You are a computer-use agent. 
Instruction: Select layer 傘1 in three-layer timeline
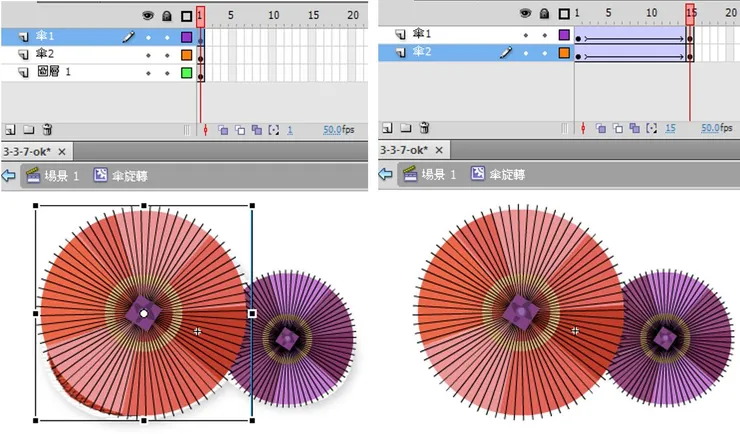(x=98, y=37)
